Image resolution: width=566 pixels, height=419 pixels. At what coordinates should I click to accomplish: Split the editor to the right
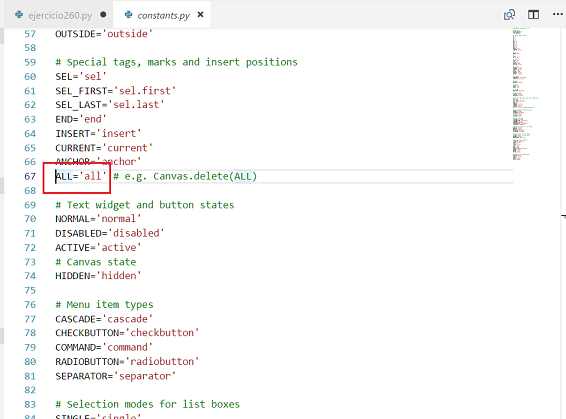click(534, 15)
